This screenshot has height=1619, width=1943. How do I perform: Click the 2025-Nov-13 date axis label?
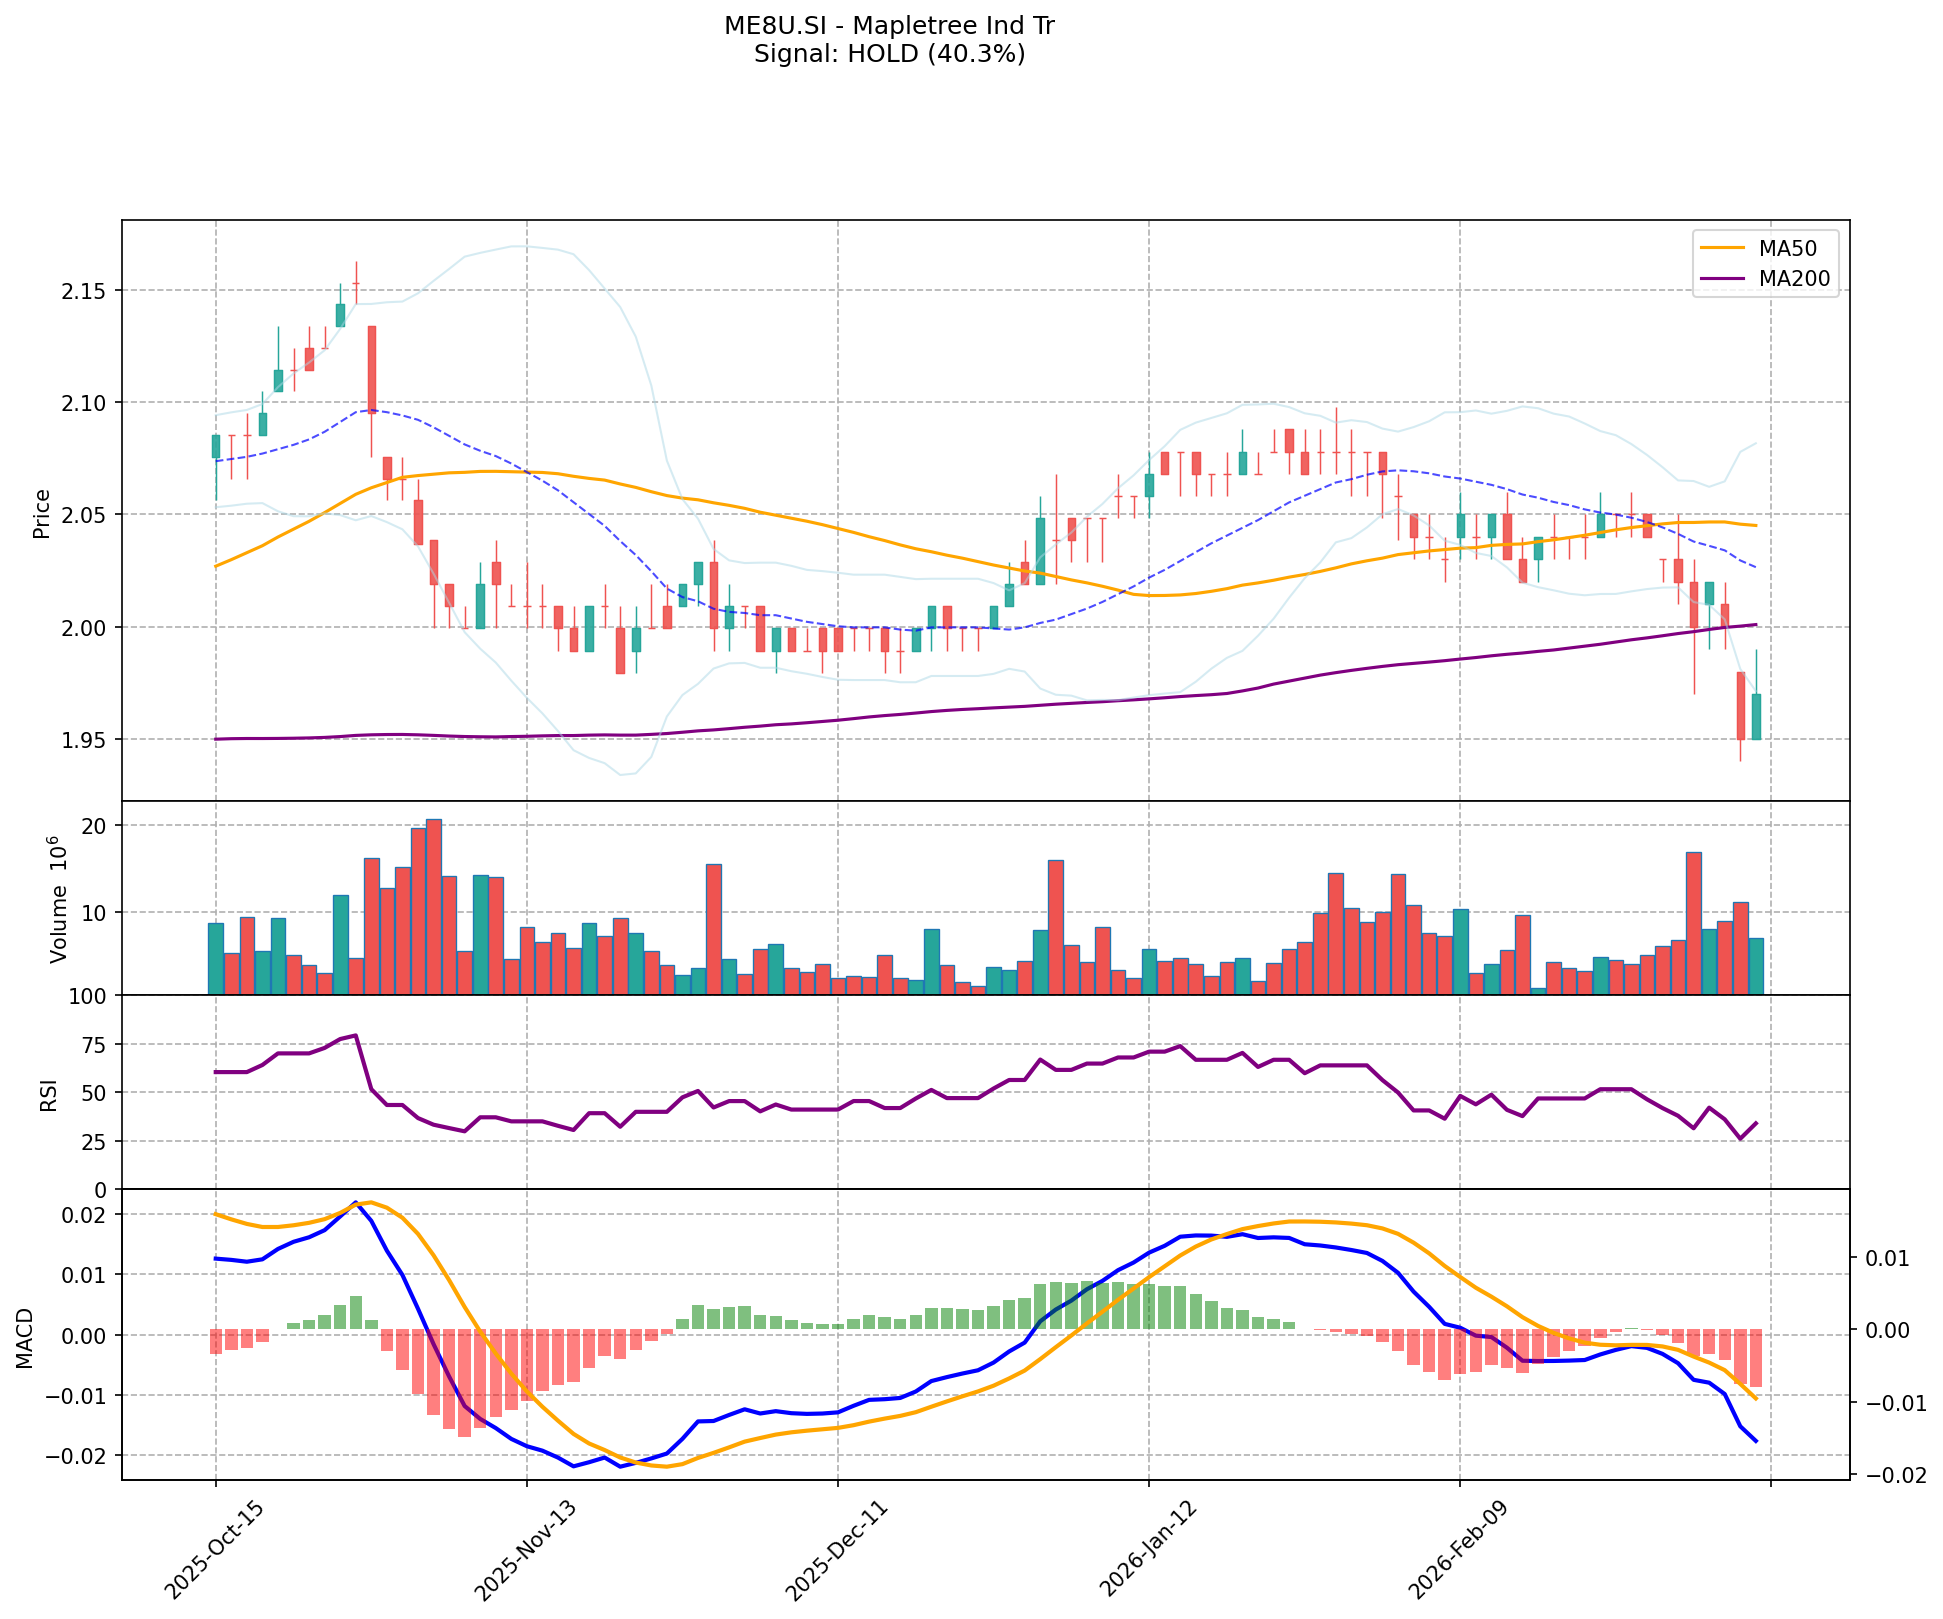(x=525, y=1549)
